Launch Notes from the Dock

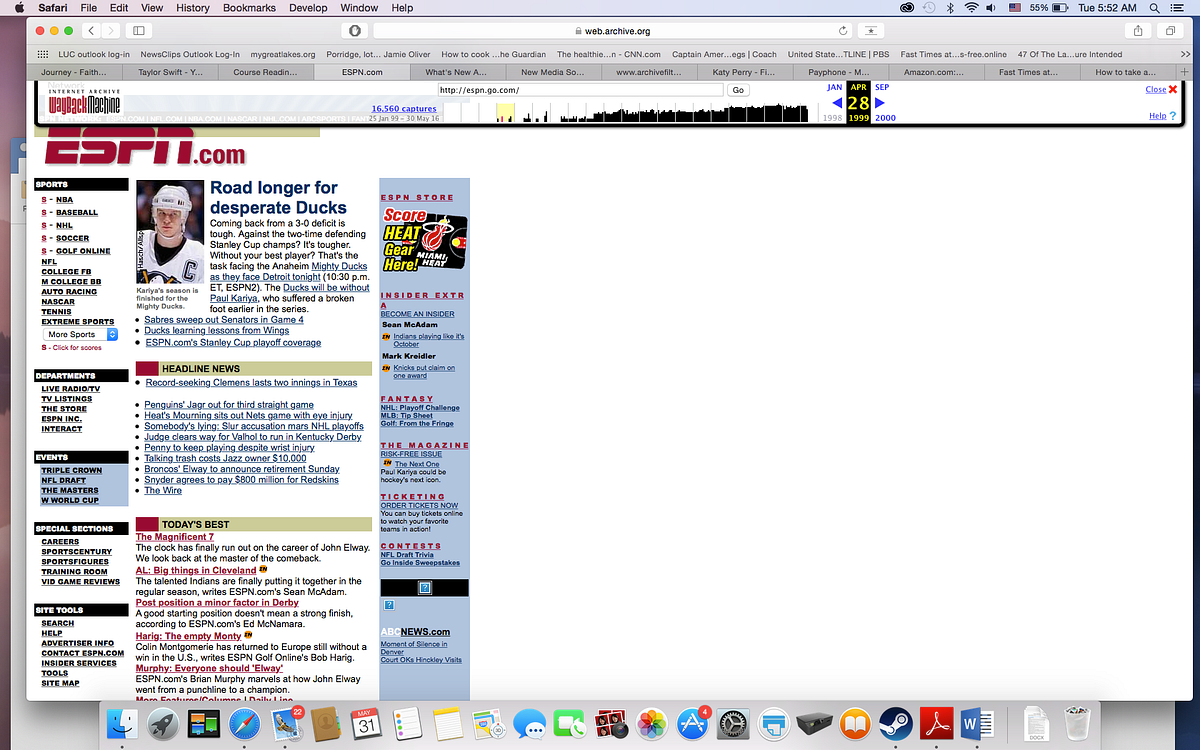pyautogui.click(x=448, y=725)
